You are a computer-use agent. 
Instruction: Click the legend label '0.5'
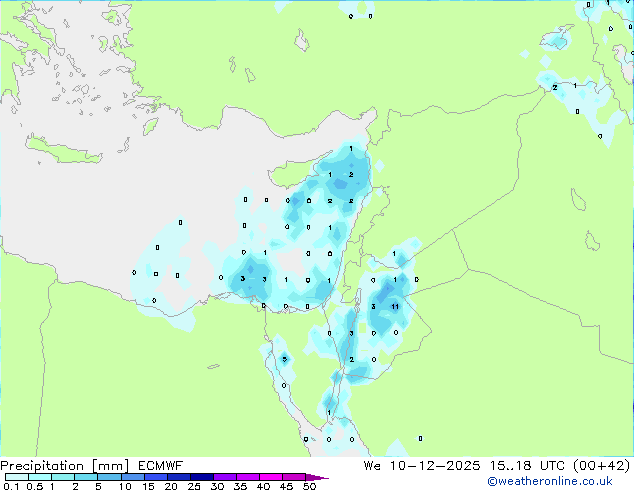pyautogui.click(x=35, y=486)
